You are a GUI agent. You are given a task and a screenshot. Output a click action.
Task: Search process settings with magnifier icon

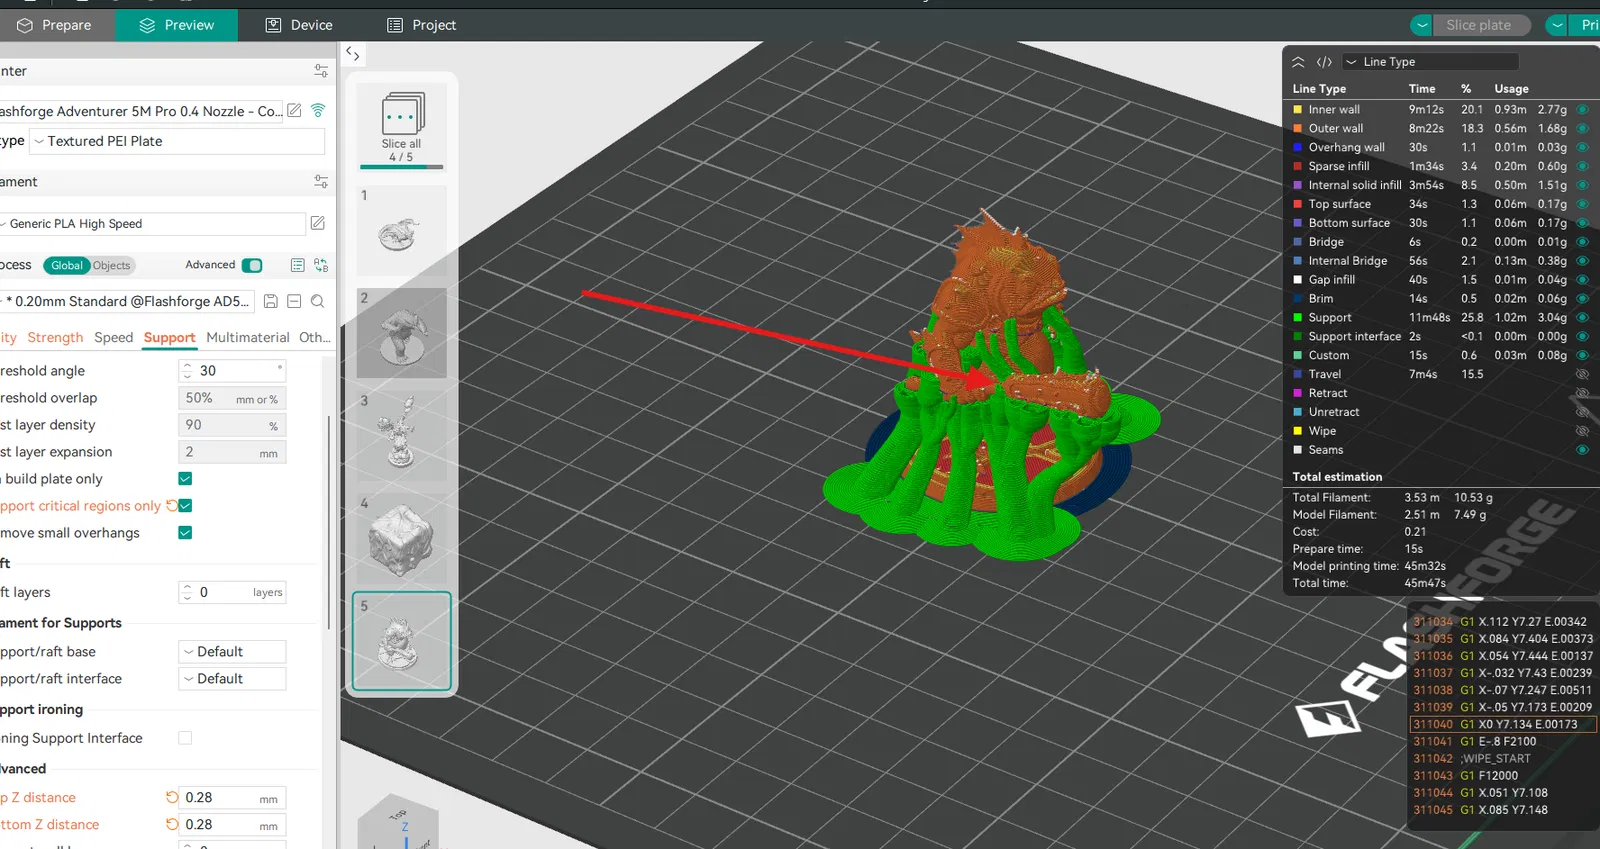click(317, 301)
